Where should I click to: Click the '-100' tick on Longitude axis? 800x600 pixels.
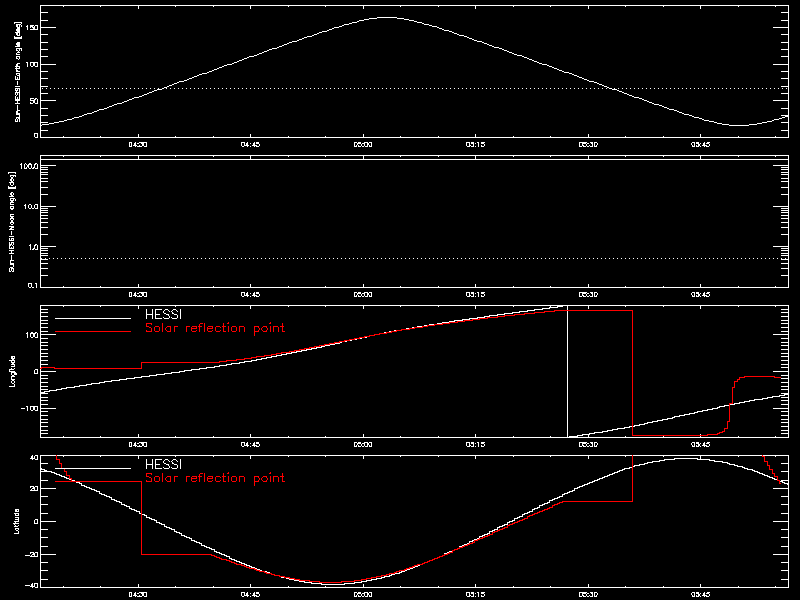coord(30,409)
